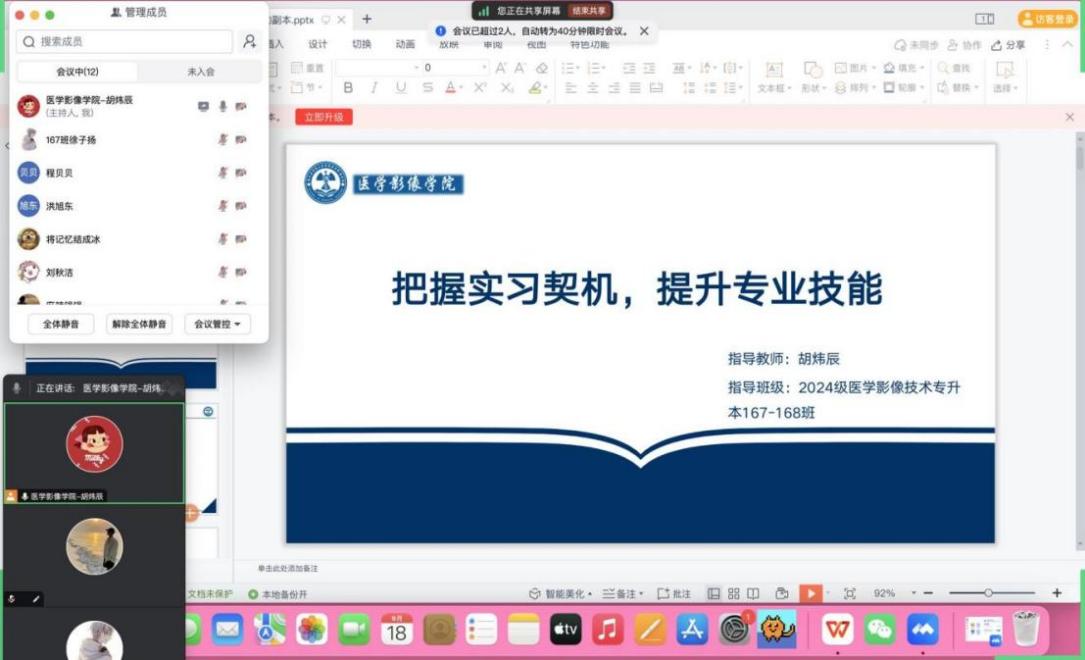Screen dimensions: 1085x660
Task: Open the 设计 ribbon tab
Action: [x=318, y=44]
